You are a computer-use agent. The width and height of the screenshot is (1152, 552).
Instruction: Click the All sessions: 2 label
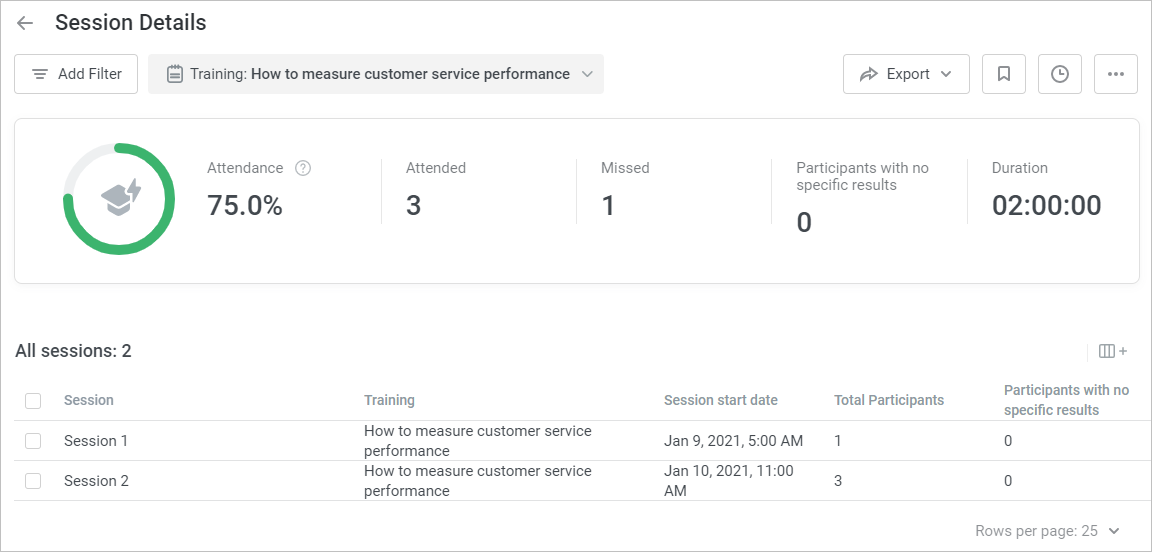[73, 351]
